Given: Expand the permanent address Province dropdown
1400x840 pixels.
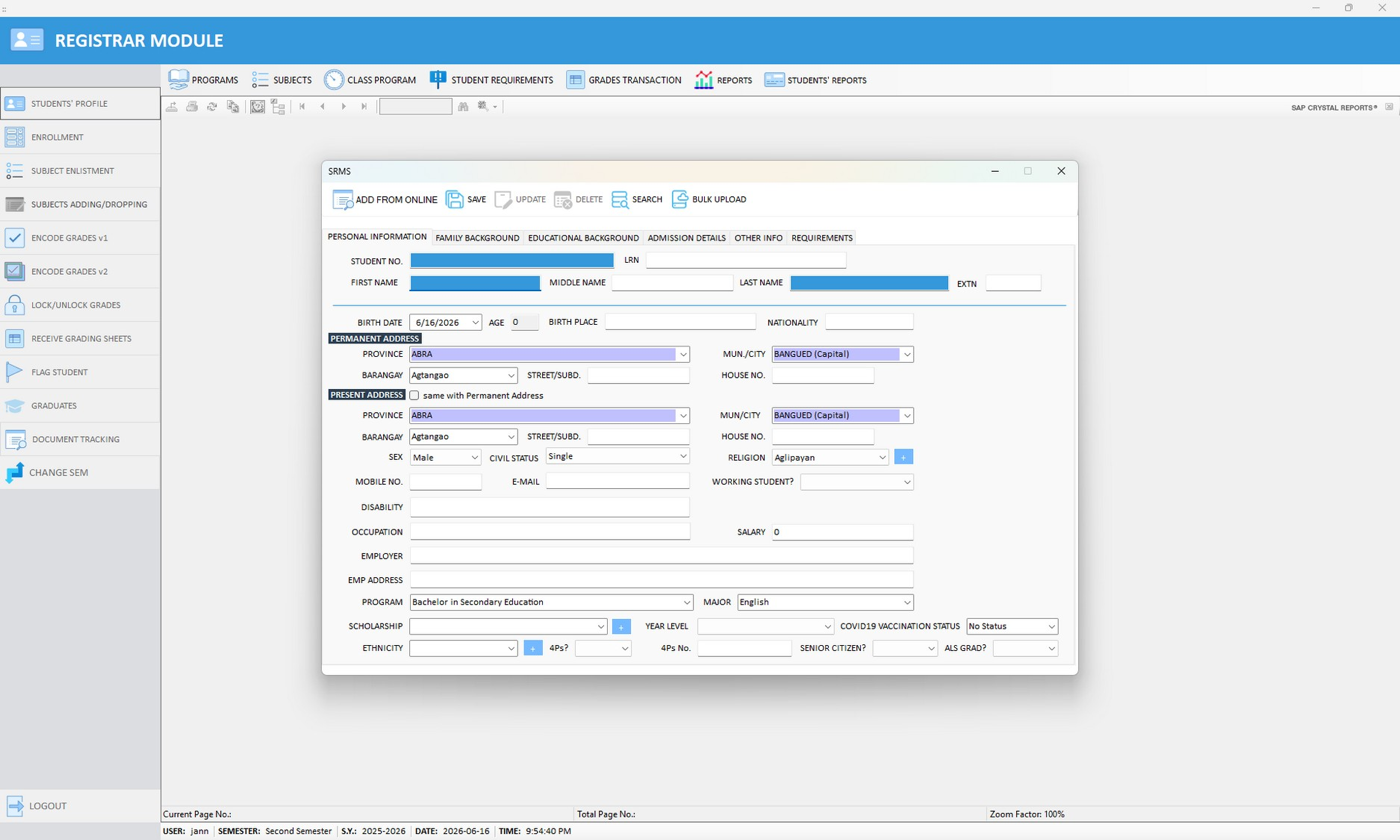Looking at the screenshot, I should pos(683,354).
